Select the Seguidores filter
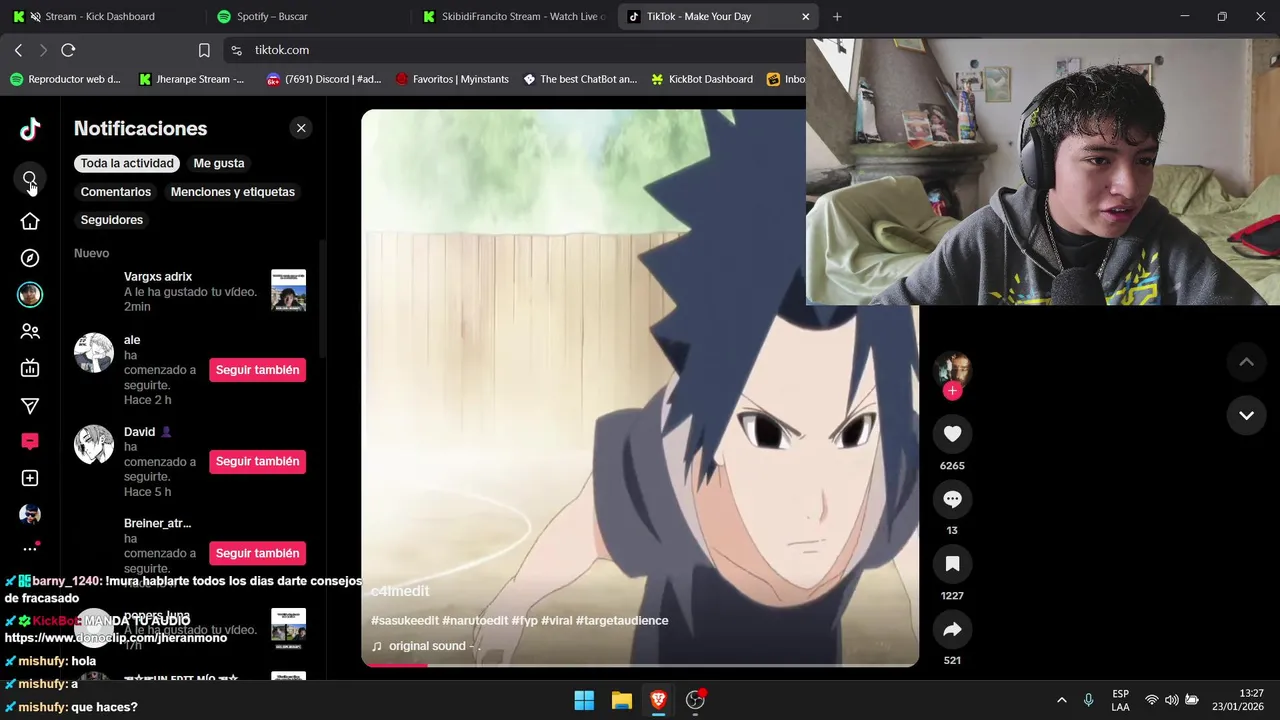Image resolution: width=1280 pixels, height=720 pixels. [x=112, y=220]
